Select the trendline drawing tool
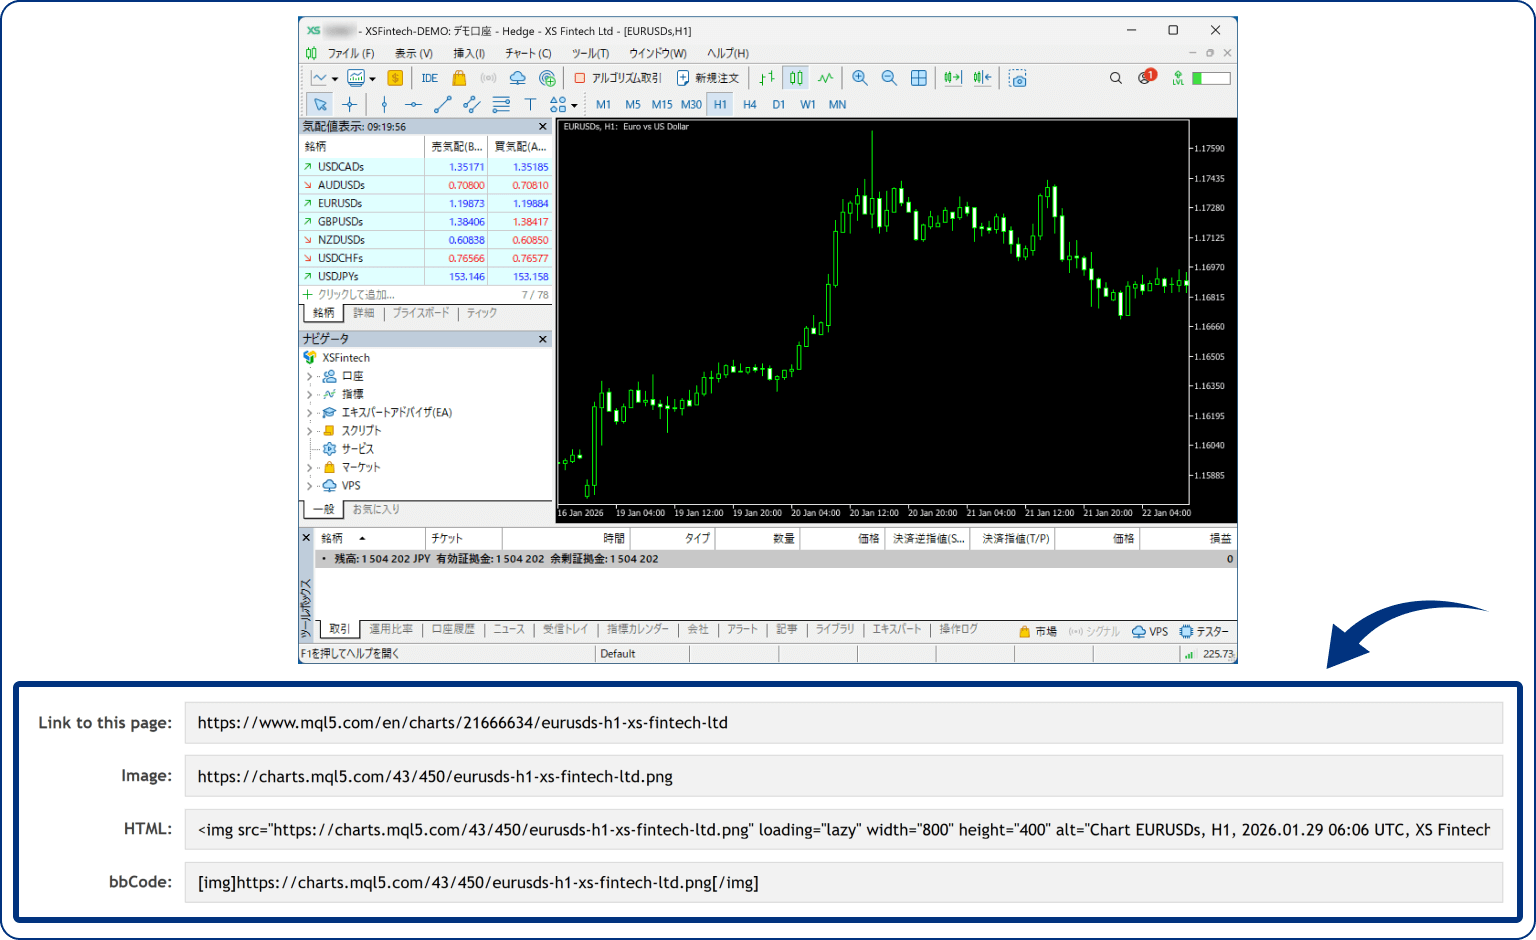The image size is (1536, 940). (443, 104)
